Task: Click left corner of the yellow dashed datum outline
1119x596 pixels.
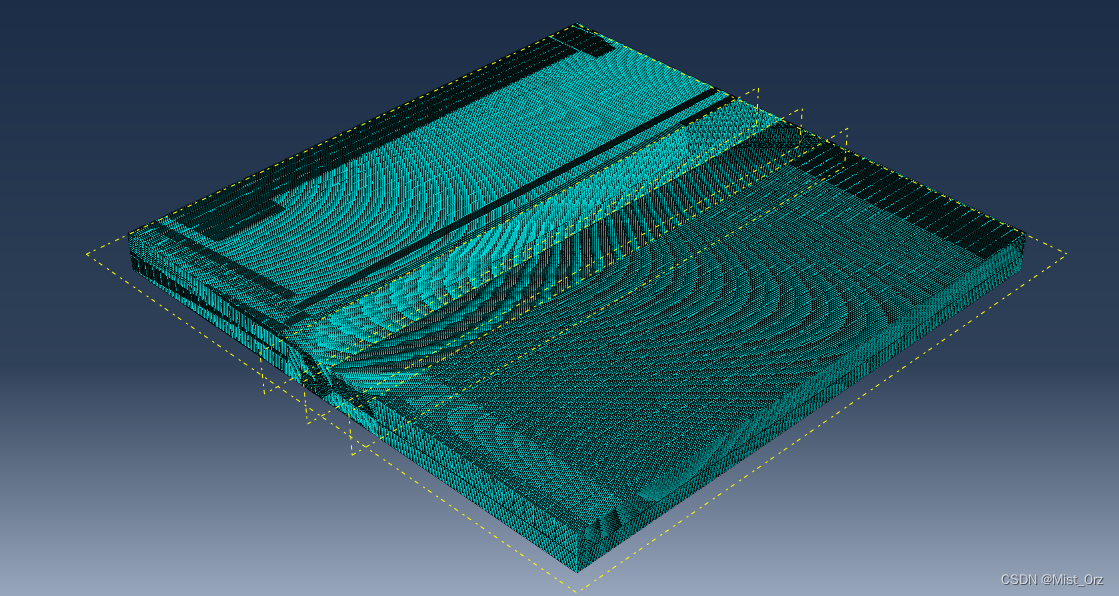Action: [88, 253]
